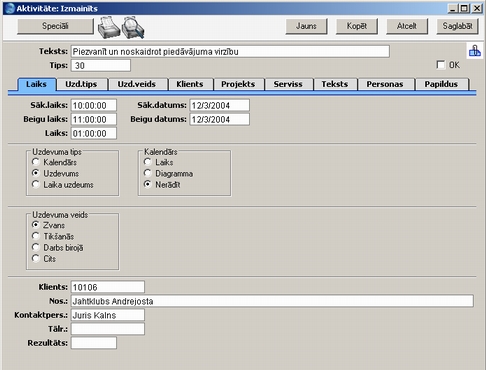Create new record with Jauns
486x370 pixels.
306,26
